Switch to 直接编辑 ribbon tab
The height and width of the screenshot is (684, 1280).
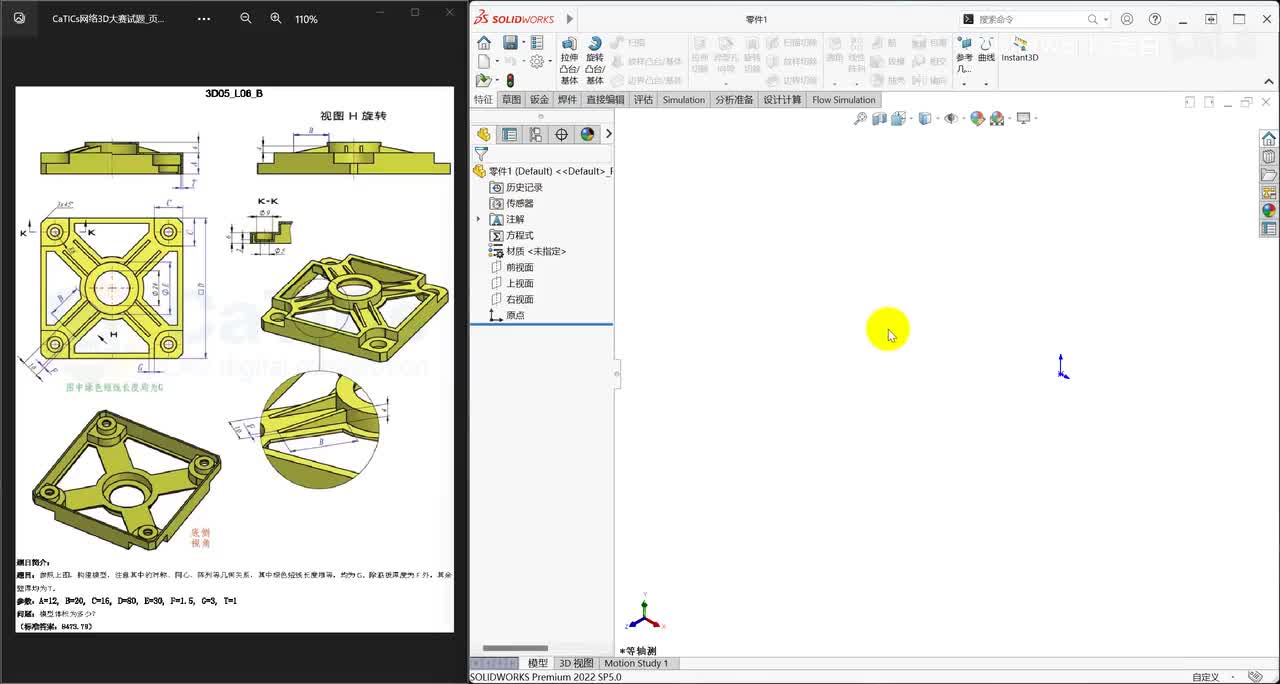[x=605, y=100]
